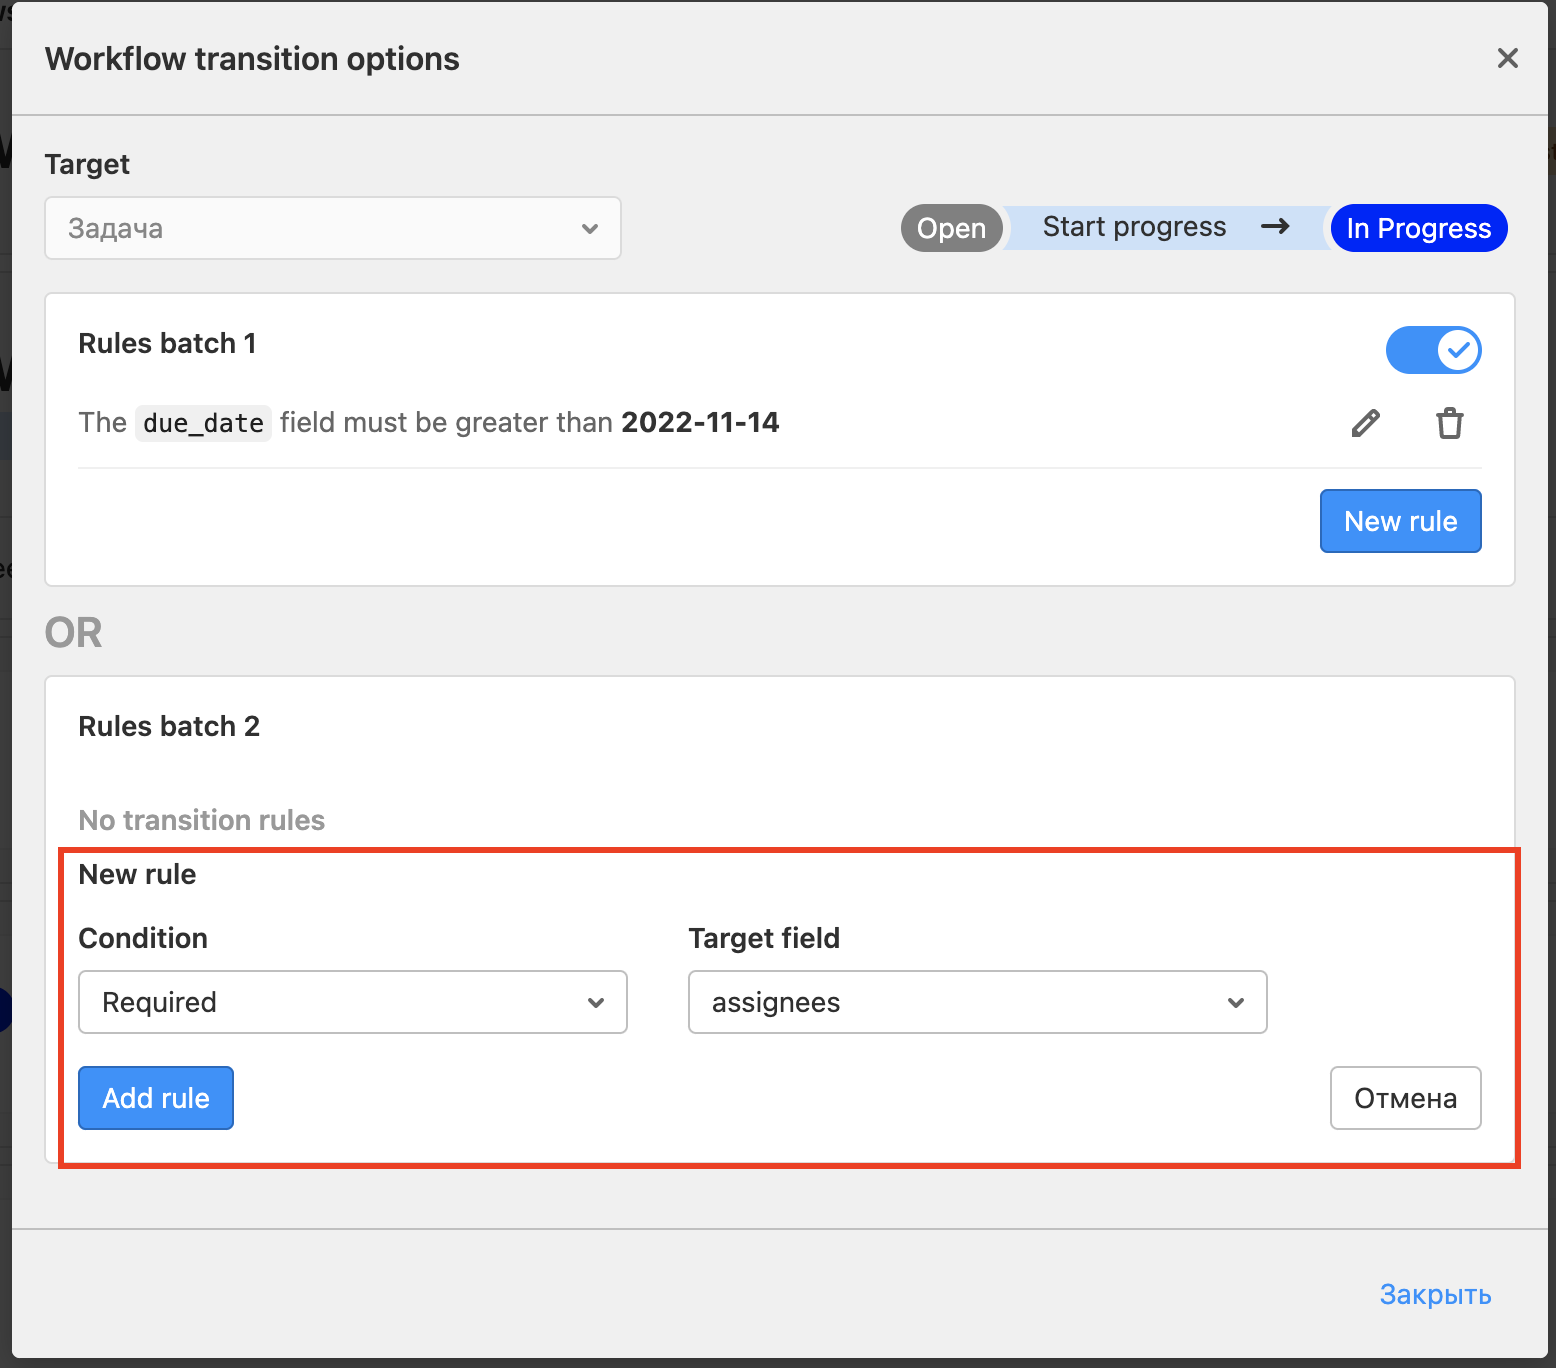Select the In Progress status badge
Viewport: 1556px width, 1368px height.
1418,229
